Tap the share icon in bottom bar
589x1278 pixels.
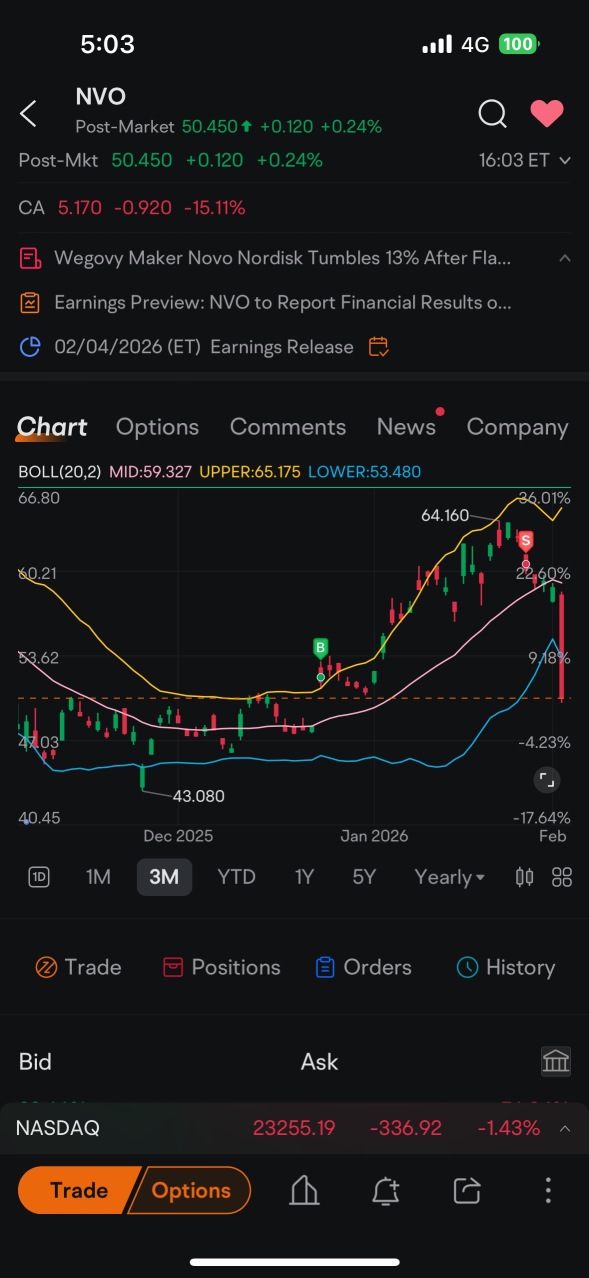click(x=467, y=1190)
